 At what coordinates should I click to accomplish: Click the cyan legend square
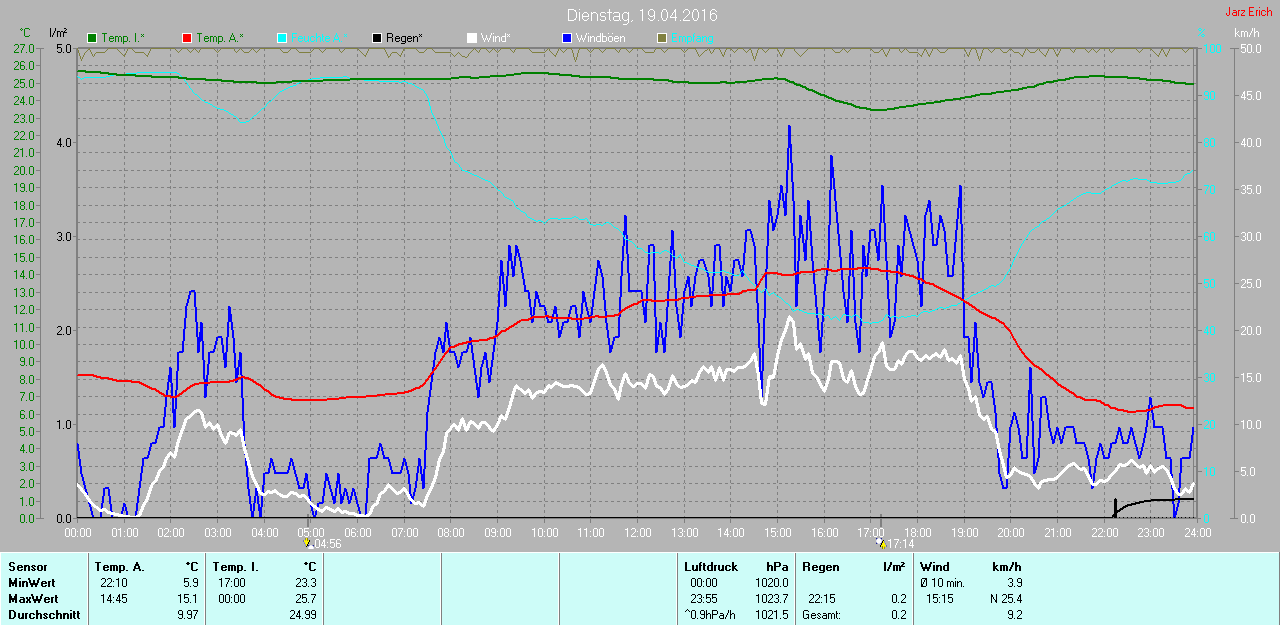pyautogui.click(x=282, y=38)
